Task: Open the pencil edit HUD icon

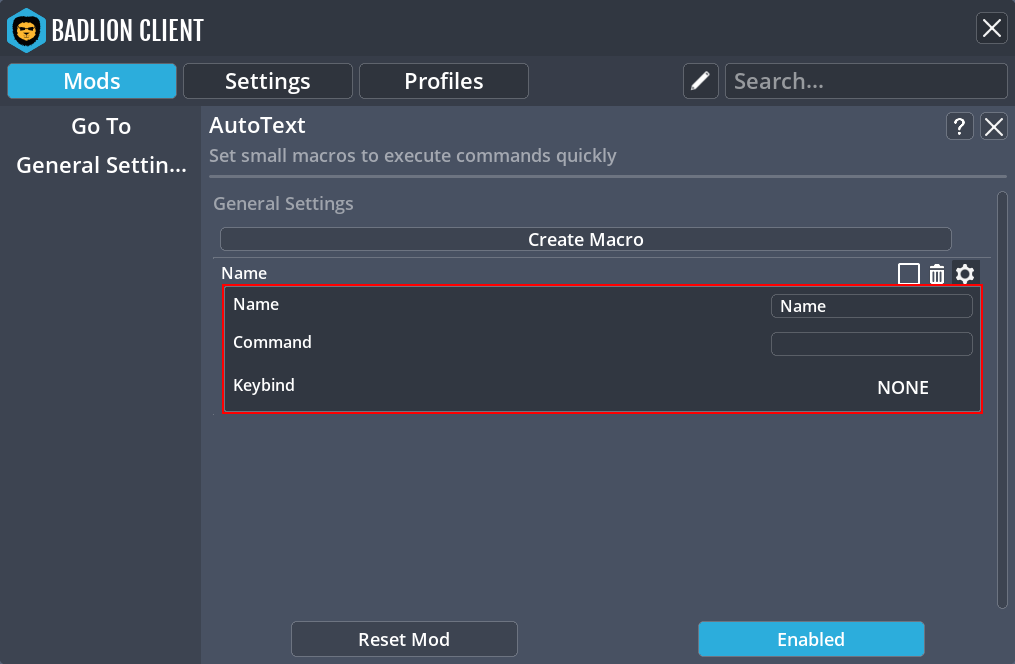Action: click(x=700, y=81)
